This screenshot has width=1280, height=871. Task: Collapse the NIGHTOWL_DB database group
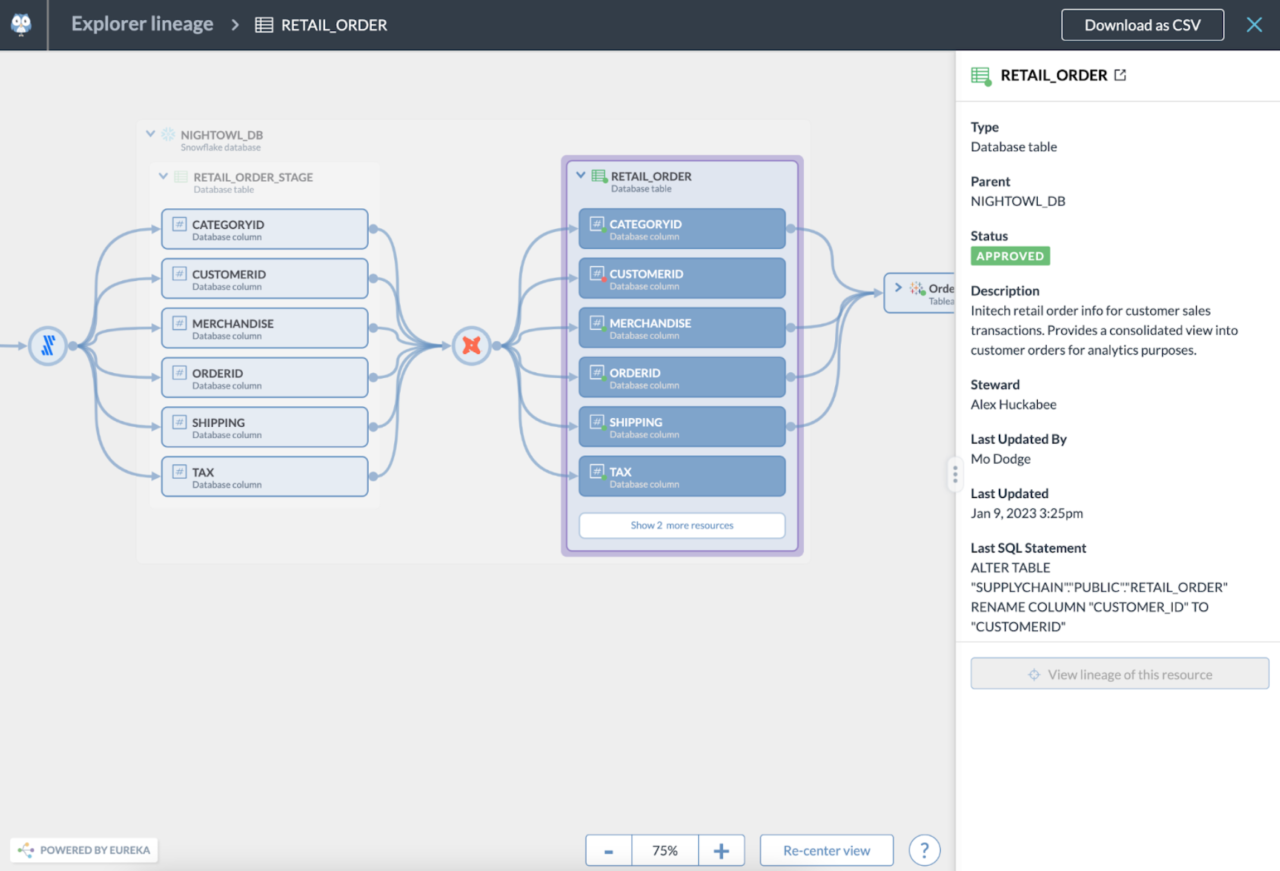pos(151,134)
